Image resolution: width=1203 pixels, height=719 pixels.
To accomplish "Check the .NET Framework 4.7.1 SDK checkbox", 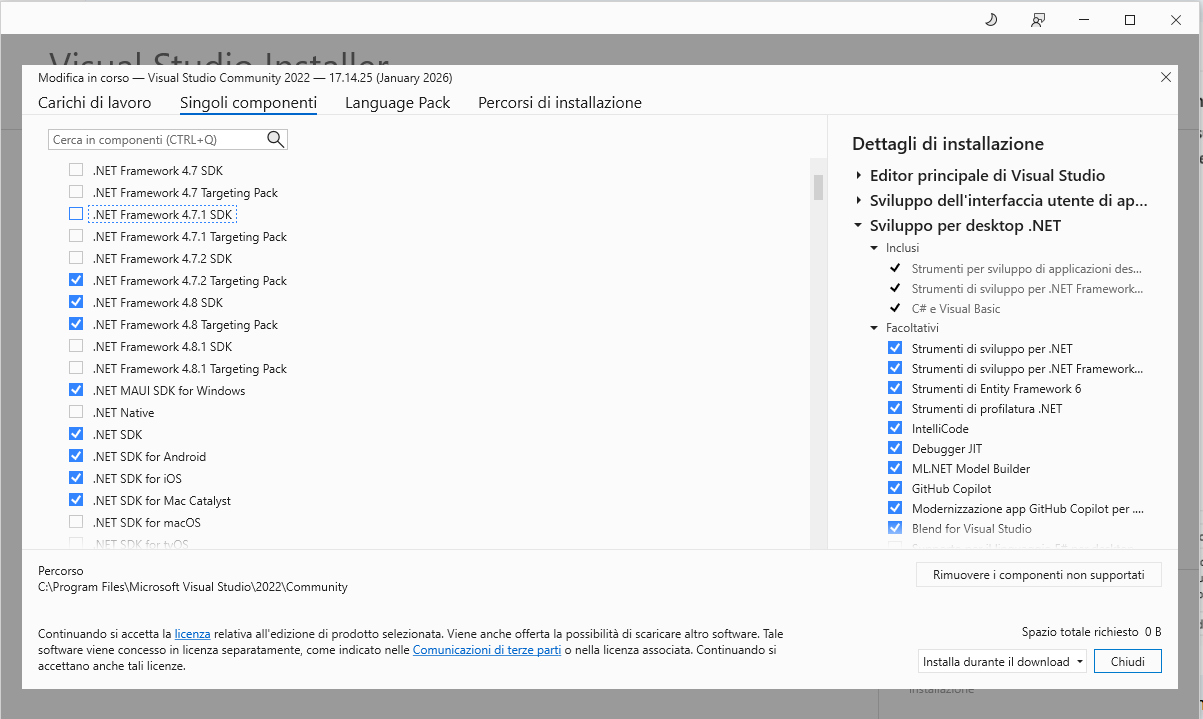I will 76,214.
